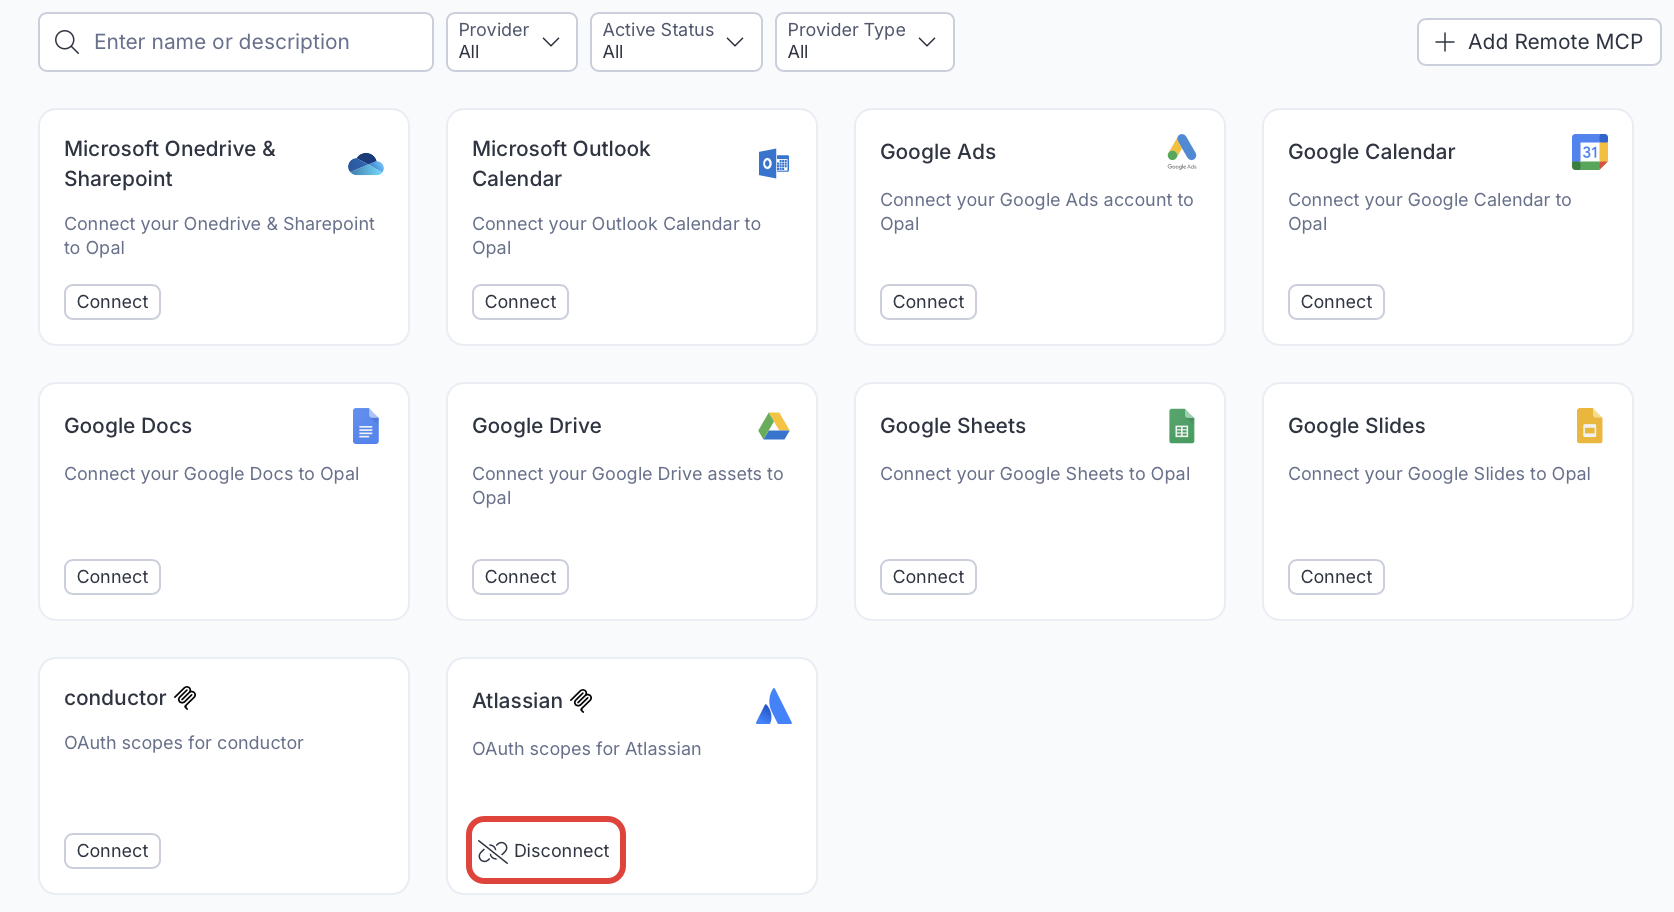Open the Provider Type dropdown

pos(864,42)
